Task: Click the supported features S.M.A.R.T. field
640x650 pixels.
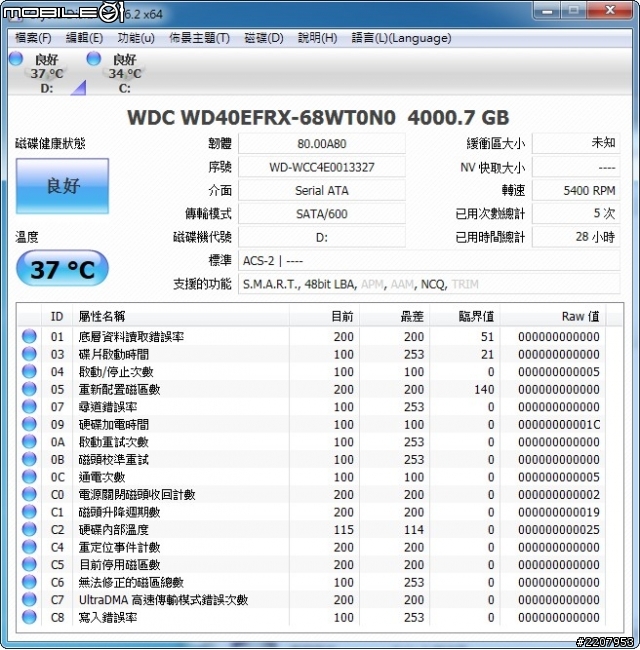Action: pos(429,284)
